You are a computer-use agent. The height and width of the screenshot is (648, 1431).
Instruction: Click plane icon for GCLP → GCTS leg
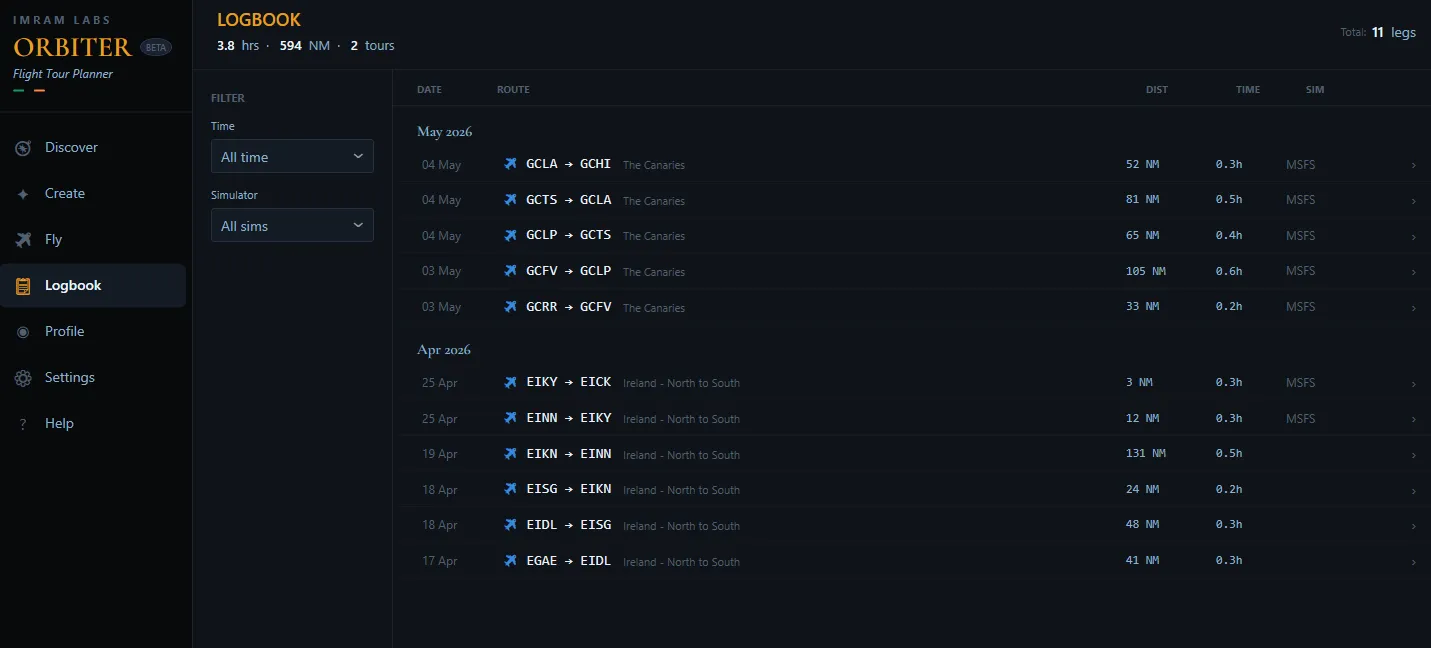click(x=511, y=235)
